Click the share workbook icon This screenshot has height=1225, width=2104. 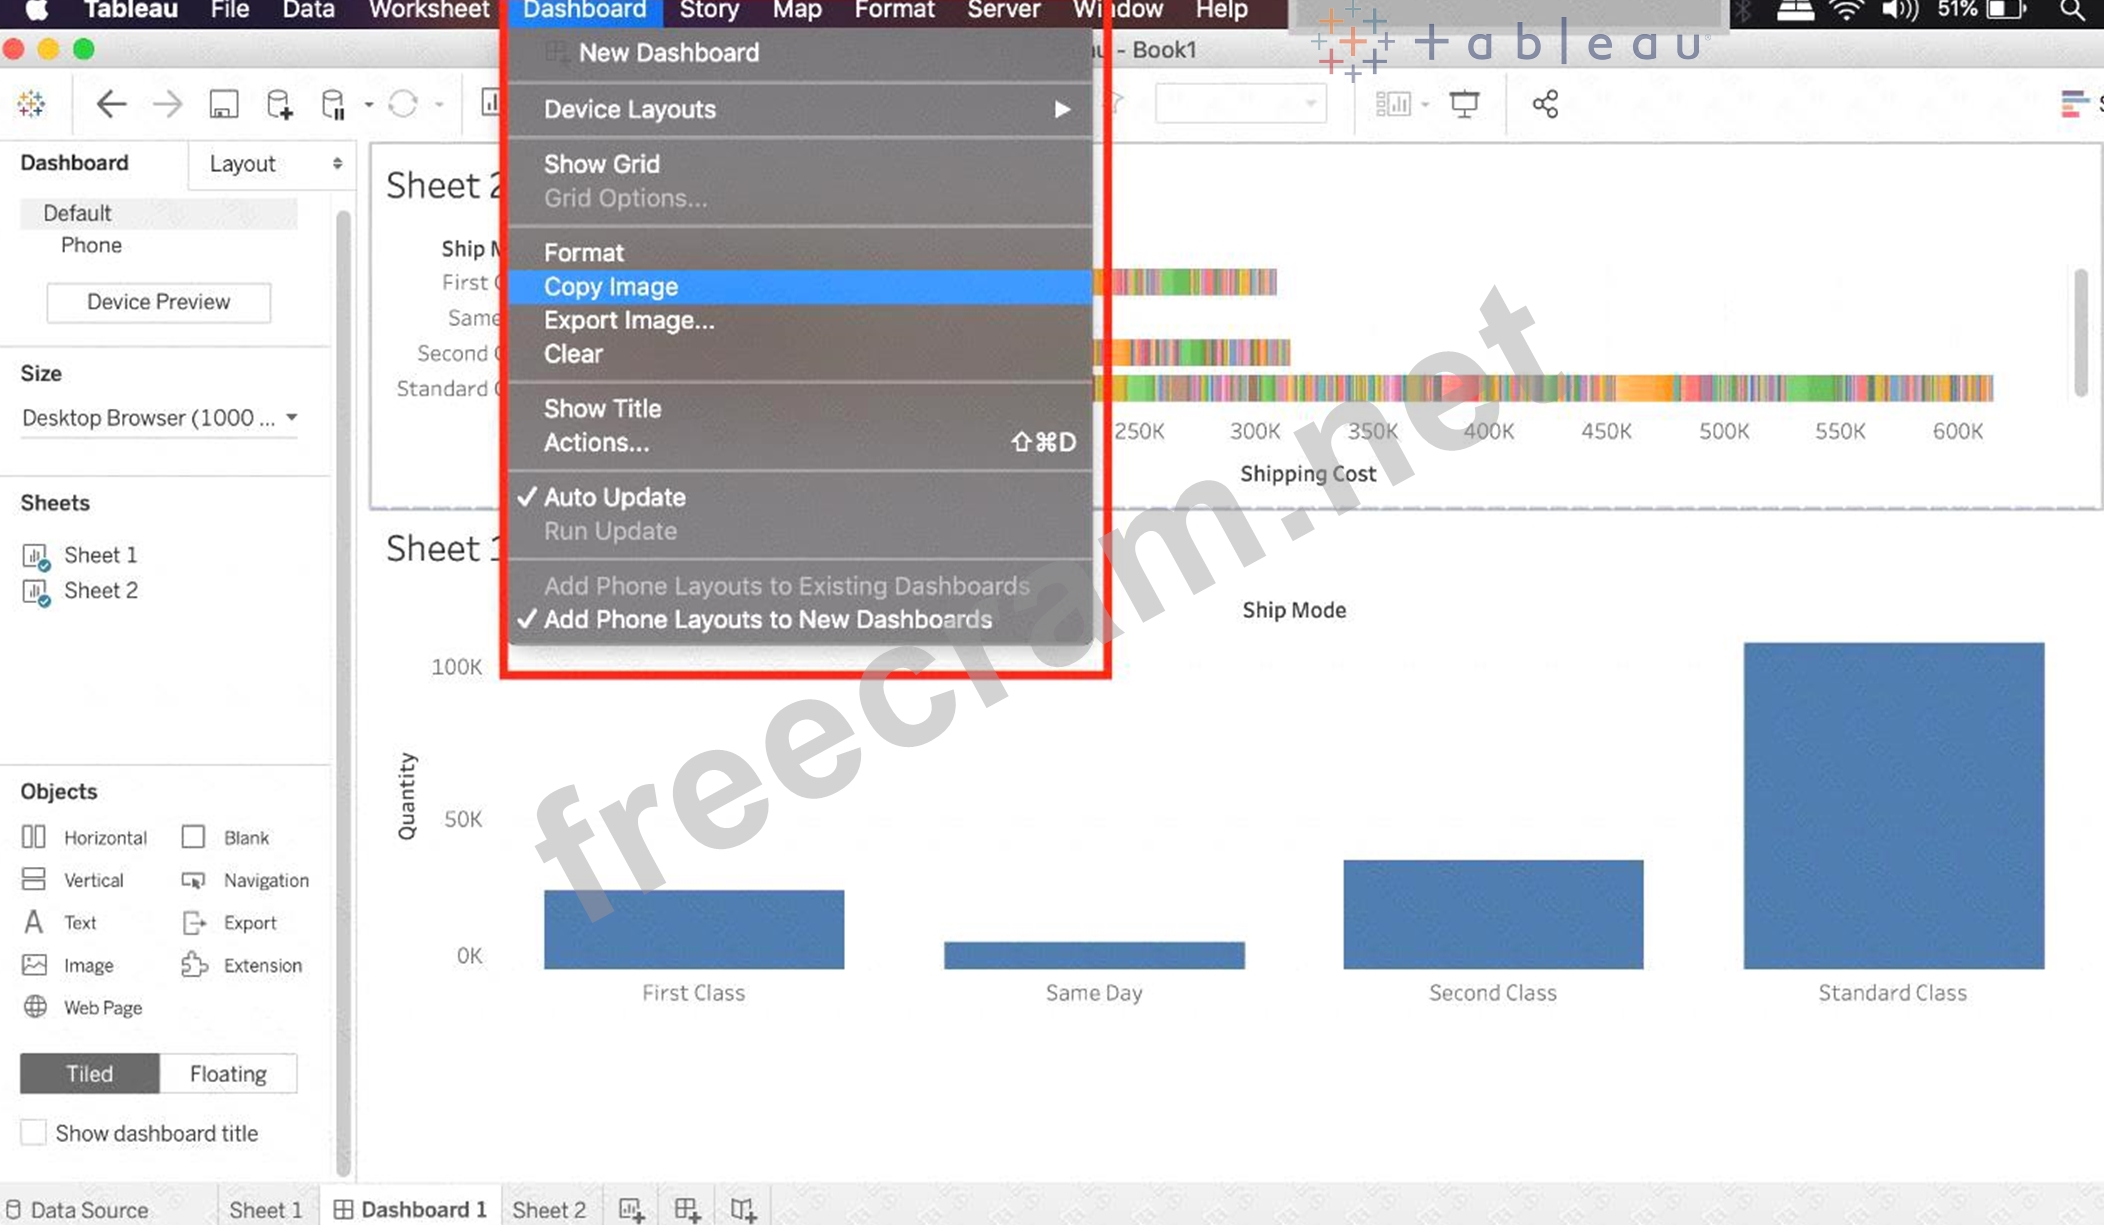[x=1545, y=104]
